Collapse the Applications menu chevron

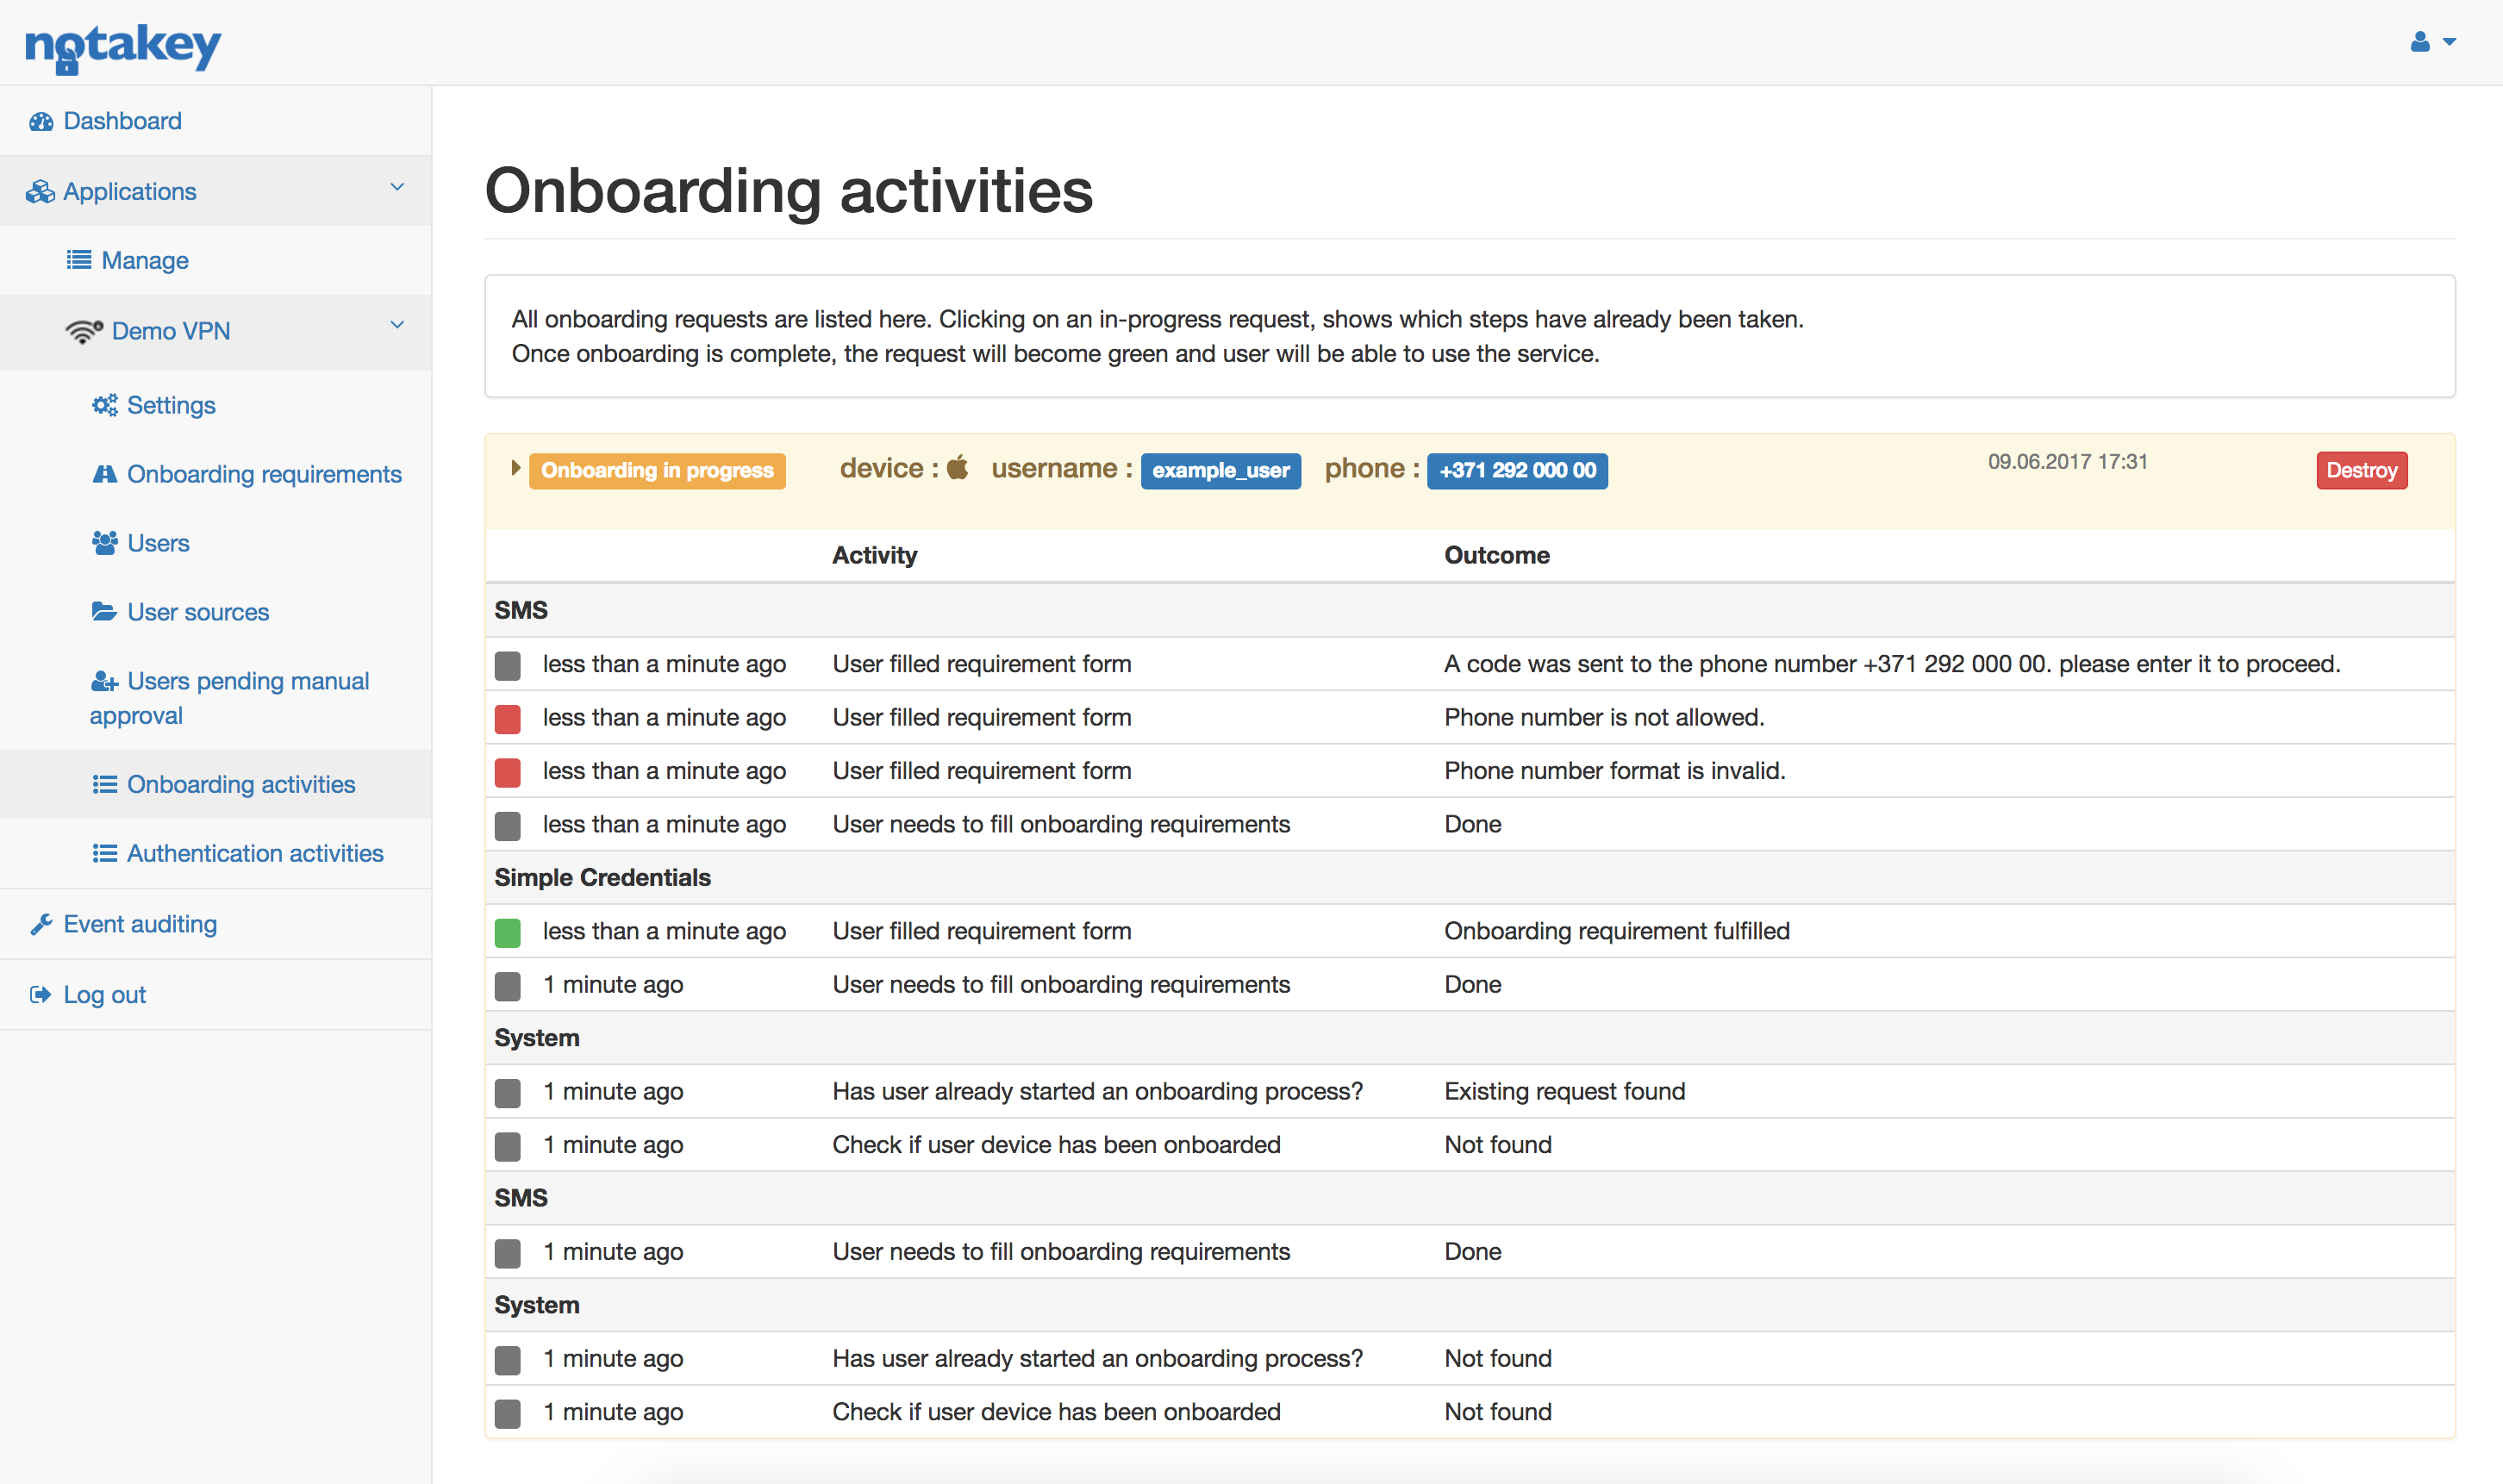(x=397, y=187)
